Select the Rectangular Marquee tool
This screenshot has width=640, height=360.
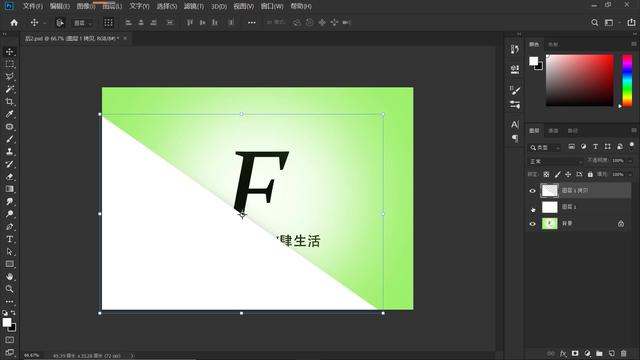9,64
